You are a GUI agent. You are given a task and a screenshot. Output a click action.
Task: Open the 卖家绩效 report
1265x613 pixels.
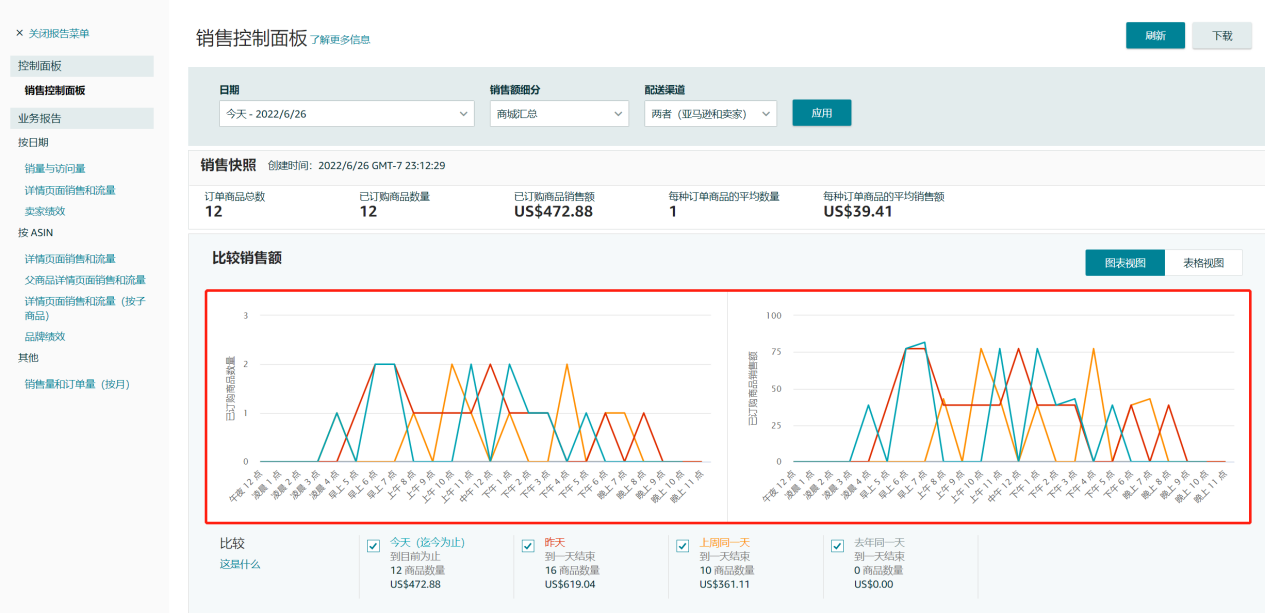(x=45, y=211)
